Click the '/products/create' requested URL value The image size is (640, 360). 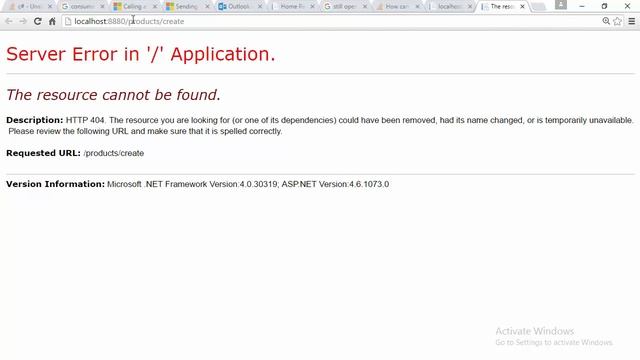[114, 153]
